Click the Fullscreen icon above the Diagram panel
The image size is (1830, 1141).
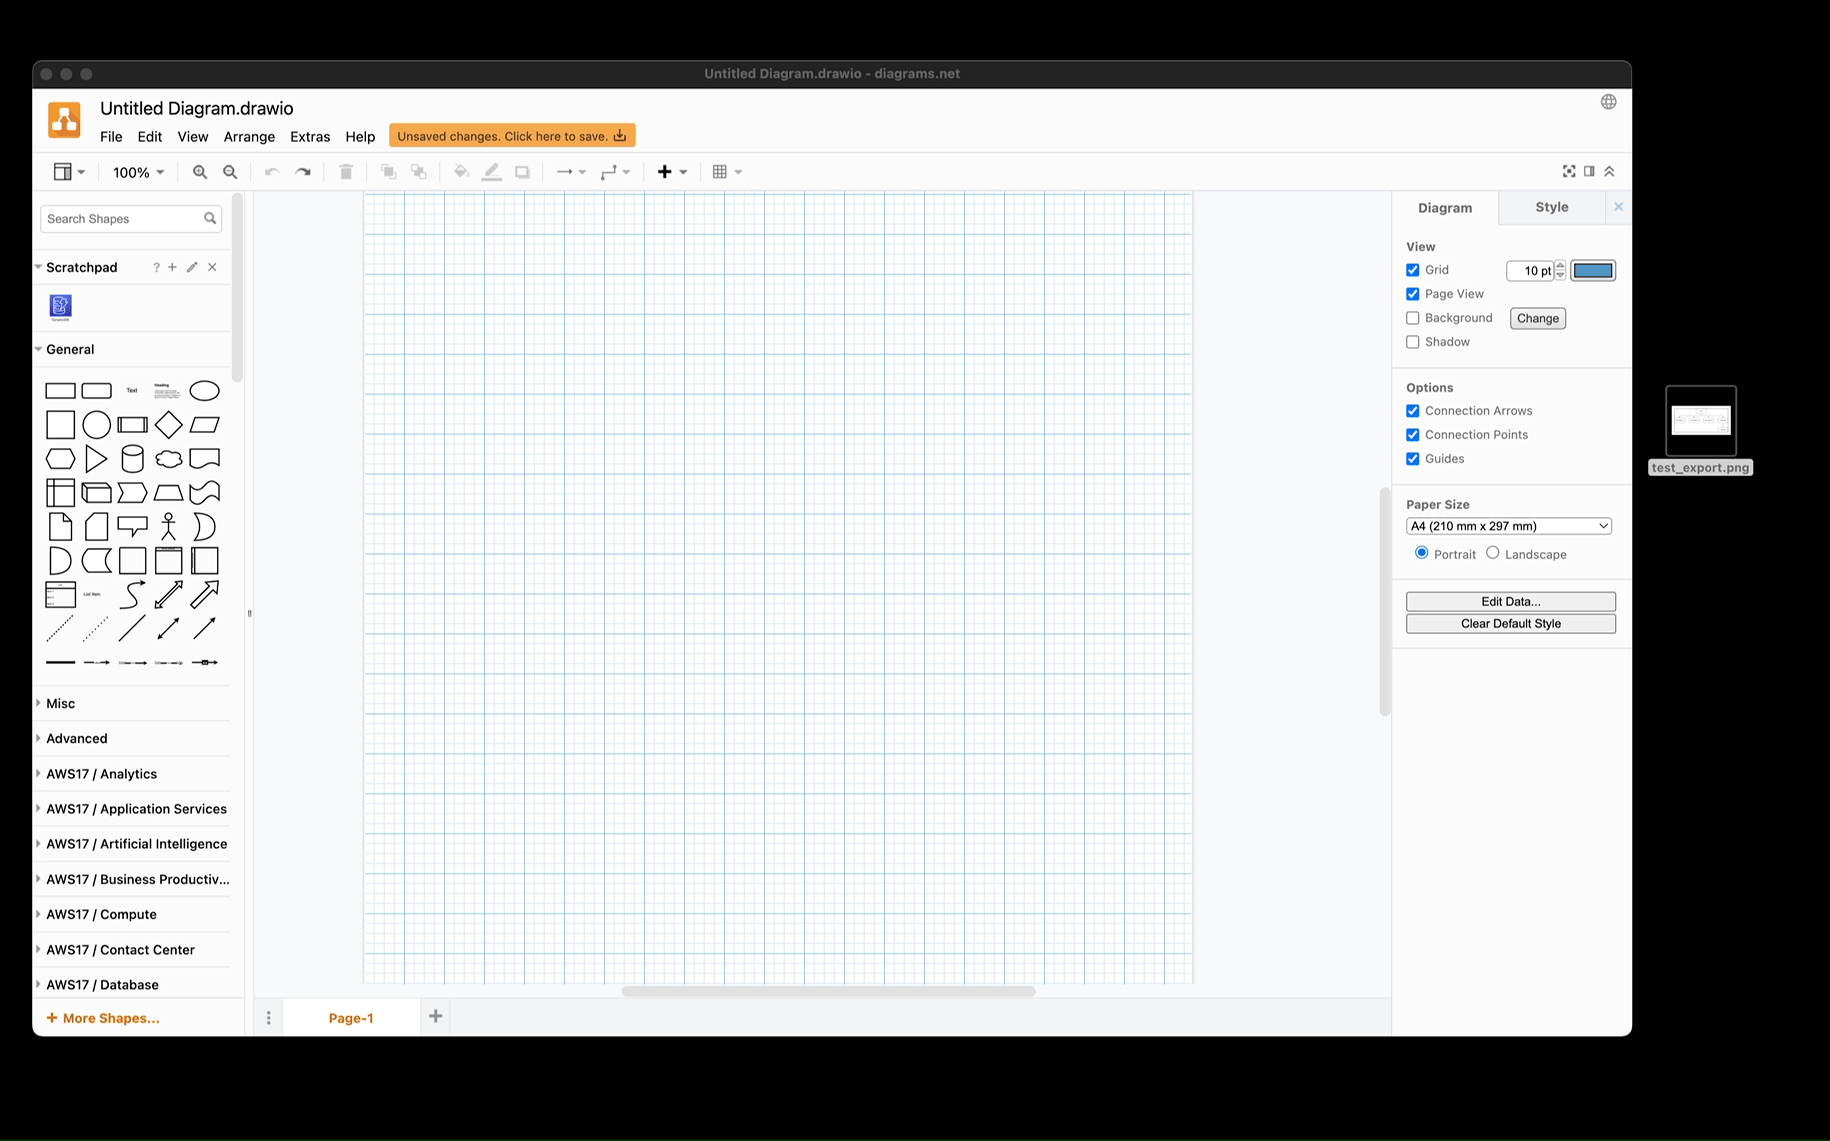point(1568,171)
